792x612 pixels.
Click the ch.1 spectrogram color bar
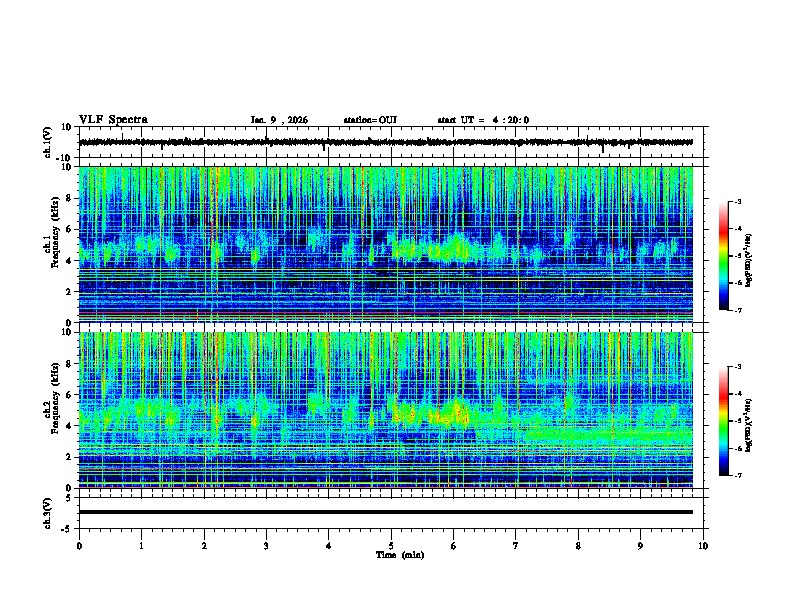[x=723, y=256]
